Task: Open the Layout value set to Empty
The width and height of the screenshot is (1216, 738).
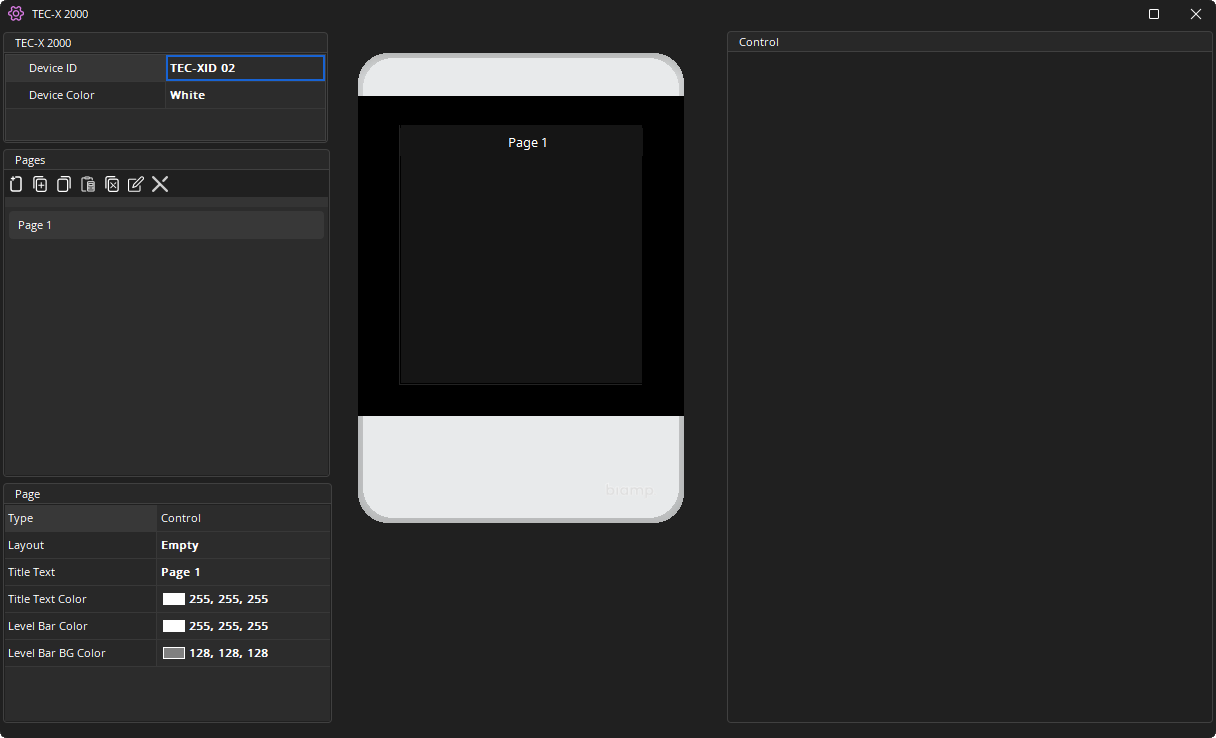Action: click(243, 545)
